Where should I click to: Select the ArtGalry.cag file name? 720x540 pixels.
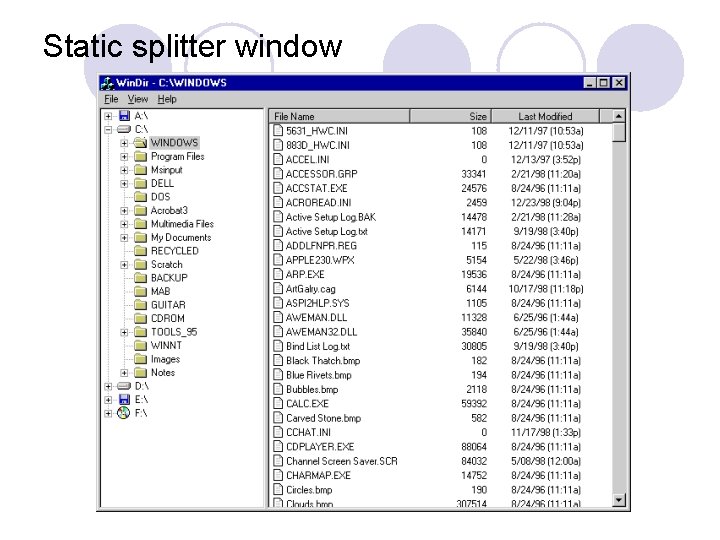pyautogui.click(x=310, y=289)
